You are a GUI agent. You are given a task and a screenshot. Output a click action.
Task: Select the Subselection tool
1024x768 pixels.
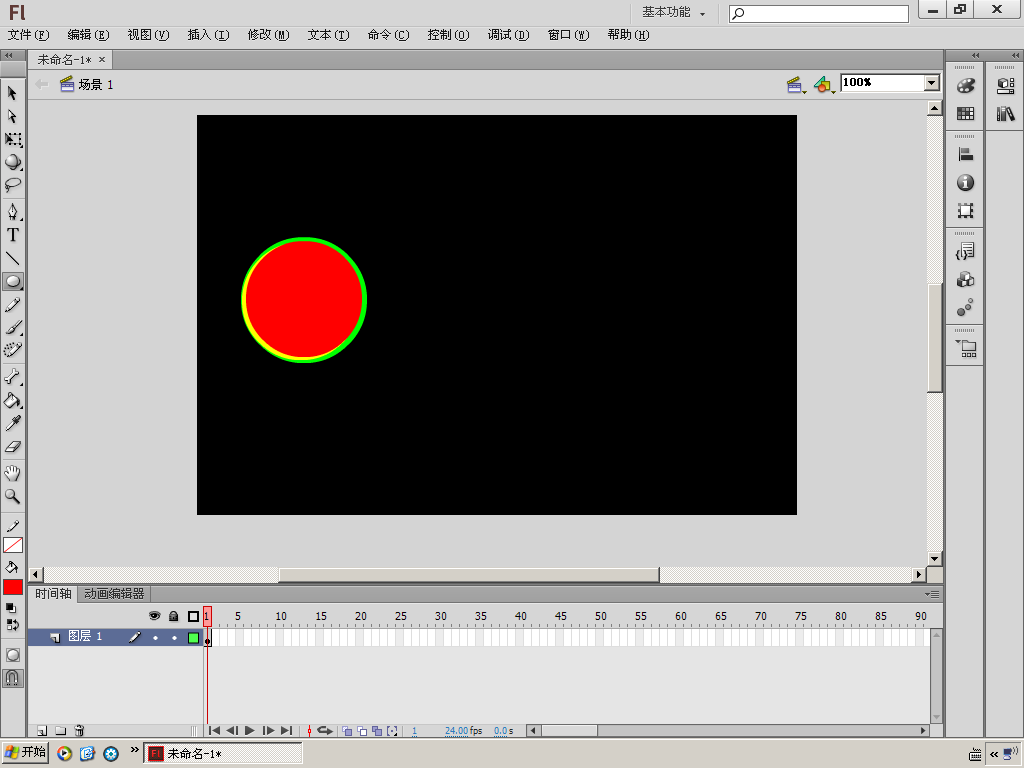click(12, 116)
